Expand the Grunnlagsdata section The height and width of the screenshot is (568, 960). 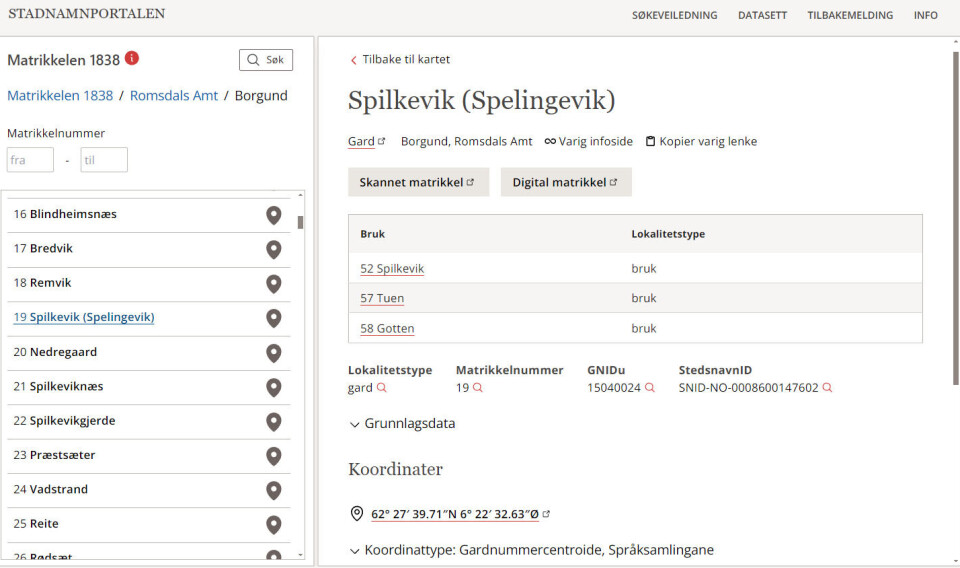402,424
